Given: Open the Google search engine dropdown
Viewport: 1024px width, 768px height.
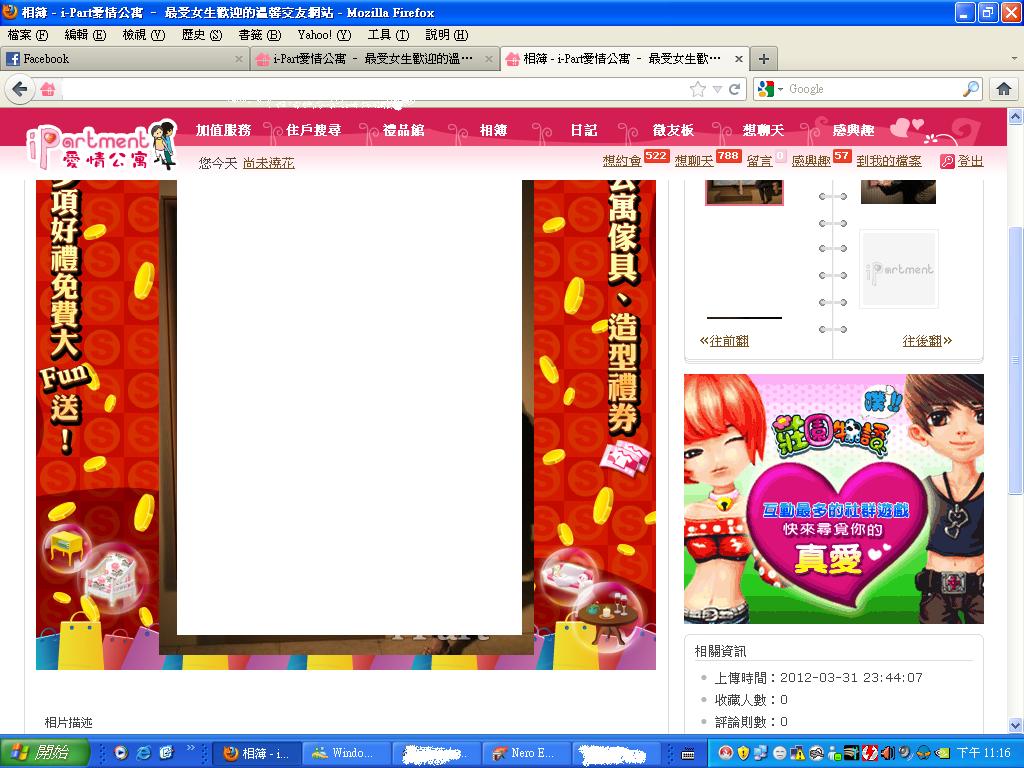Looking at the screenshot, I should 771,89.
